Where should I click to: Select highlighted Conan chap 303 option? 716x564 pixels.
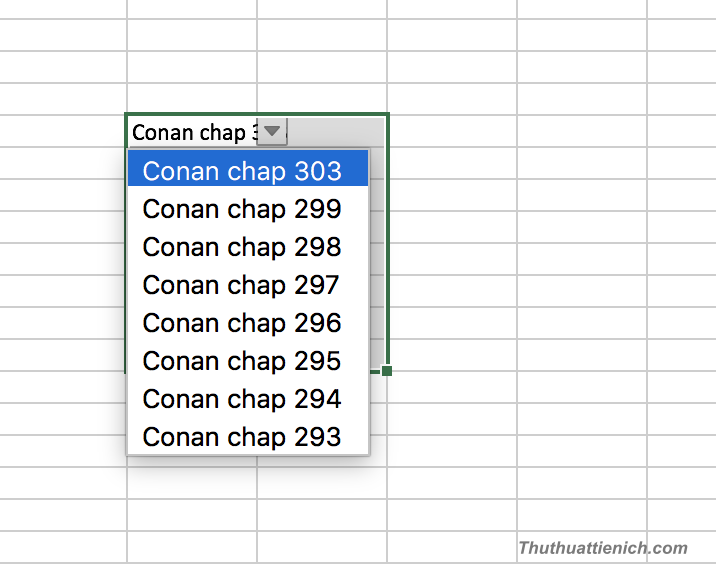(242, 171)
